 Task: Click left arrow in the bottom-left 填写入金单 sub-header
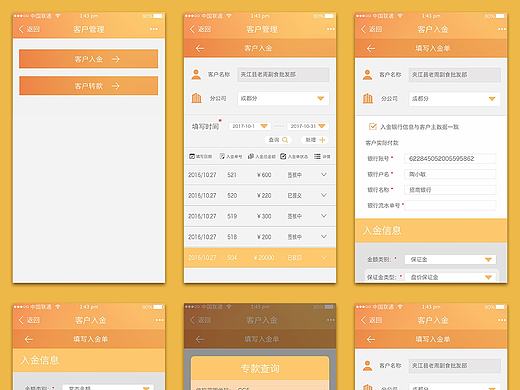[x=29, y=339]
